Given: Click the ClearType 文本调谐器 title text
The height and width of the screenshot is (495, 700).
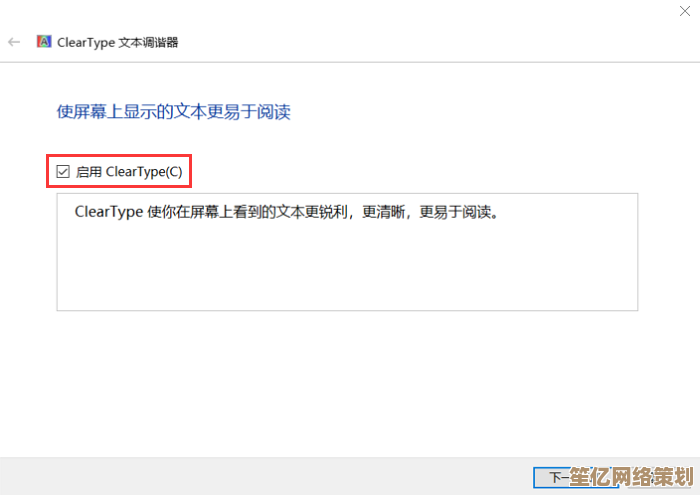Looking at the screenshot, I should pyautogui.click(x=117, y=42).
